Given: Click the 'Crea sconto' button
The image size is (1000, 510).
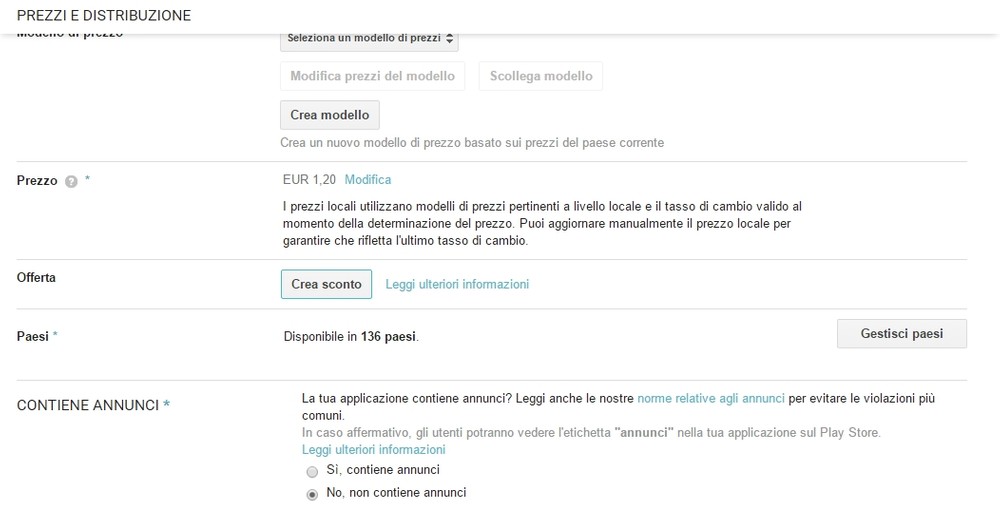Looking at the screenshot, I should (x=327, y=284).
